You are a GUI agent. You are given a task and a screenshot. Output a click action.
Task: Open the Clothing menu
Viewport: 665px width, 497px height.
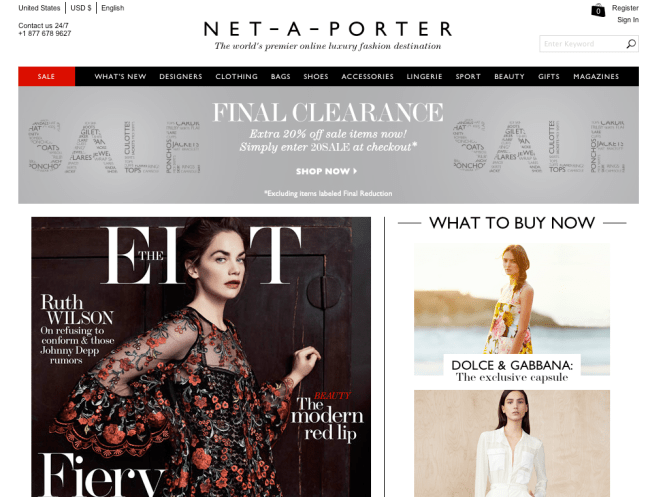pyautogui.click(x=236, y=76)
